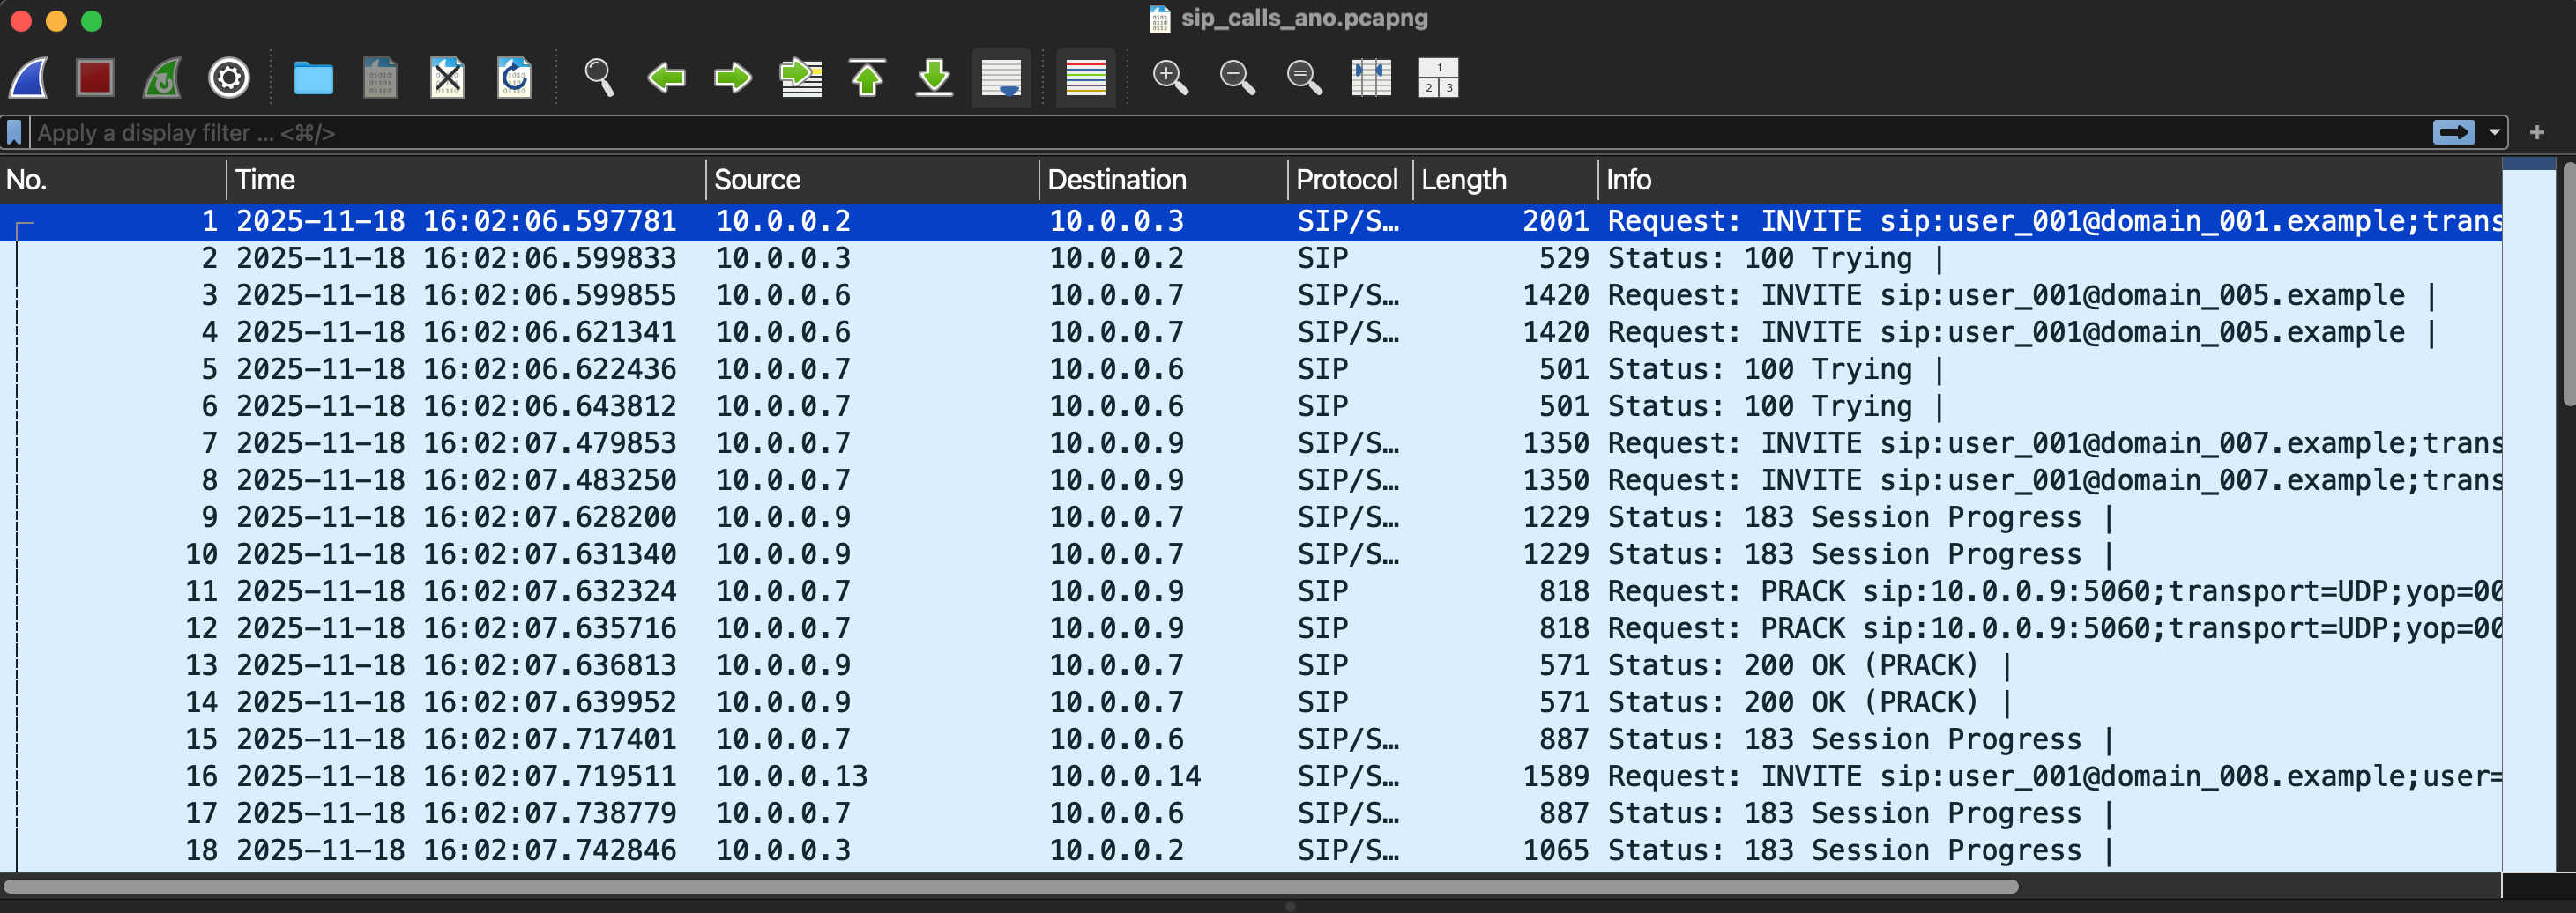Go to a specific packet number
Screen dimensions: 2576x913
tap(799, 77)
